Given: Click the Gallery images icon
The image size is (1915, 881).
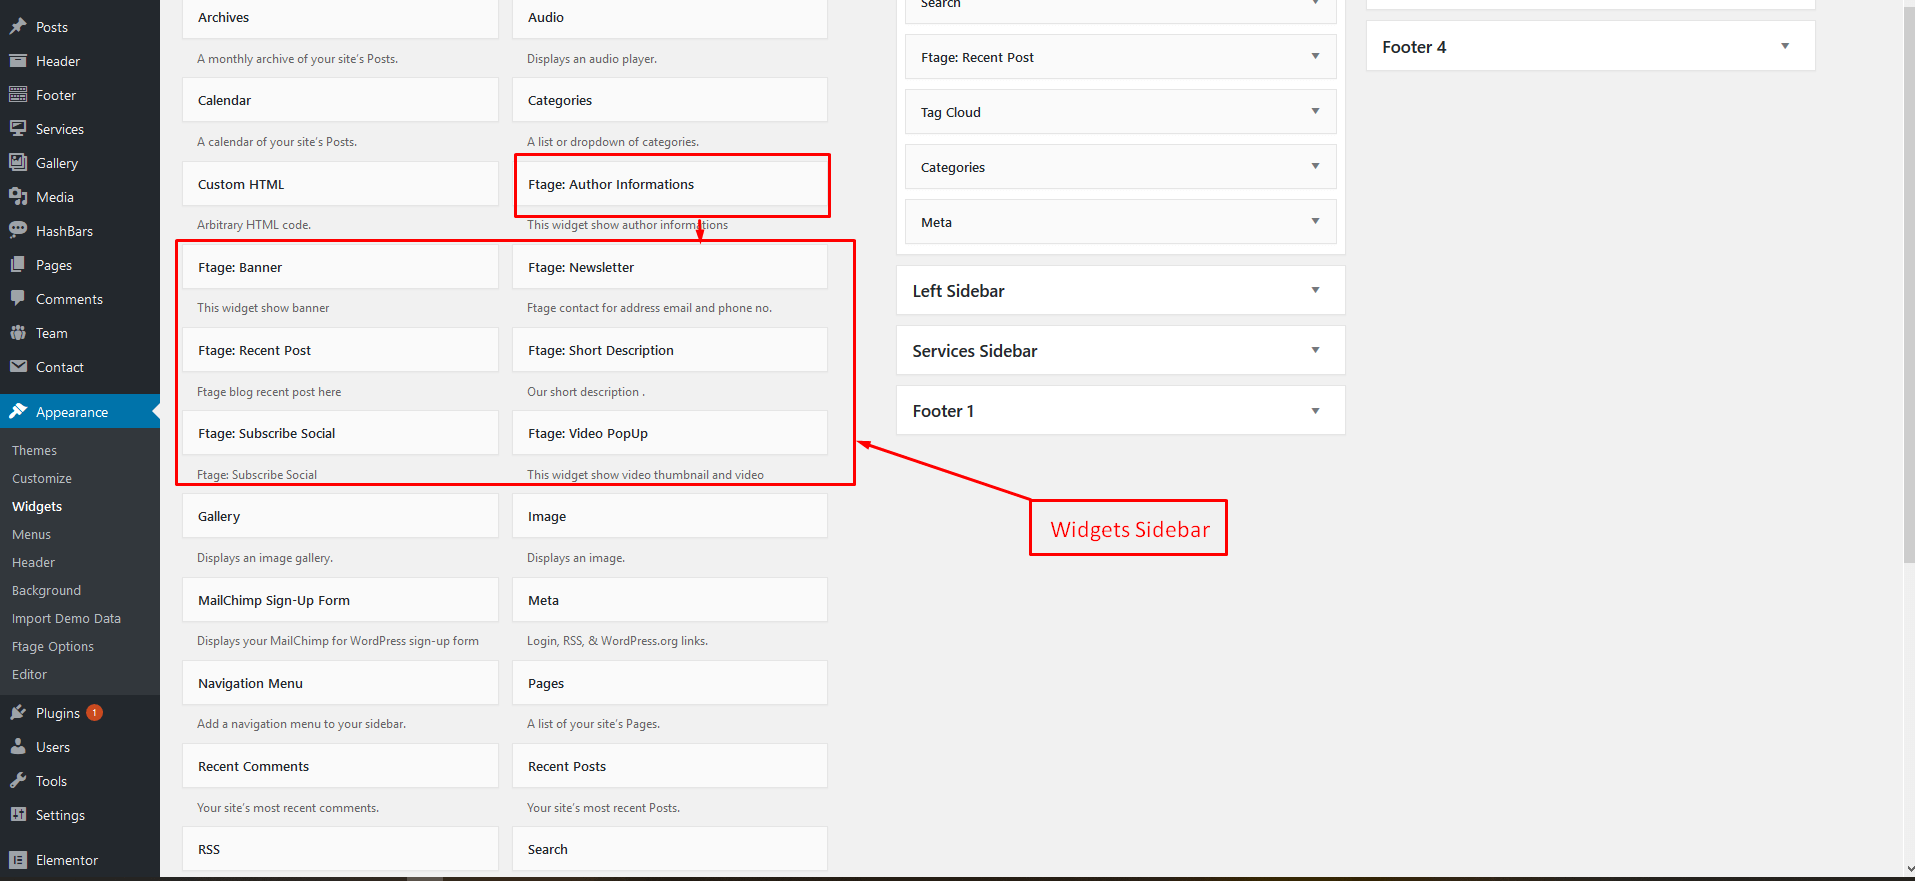Looking at the screenshot, I should point(18,162).
